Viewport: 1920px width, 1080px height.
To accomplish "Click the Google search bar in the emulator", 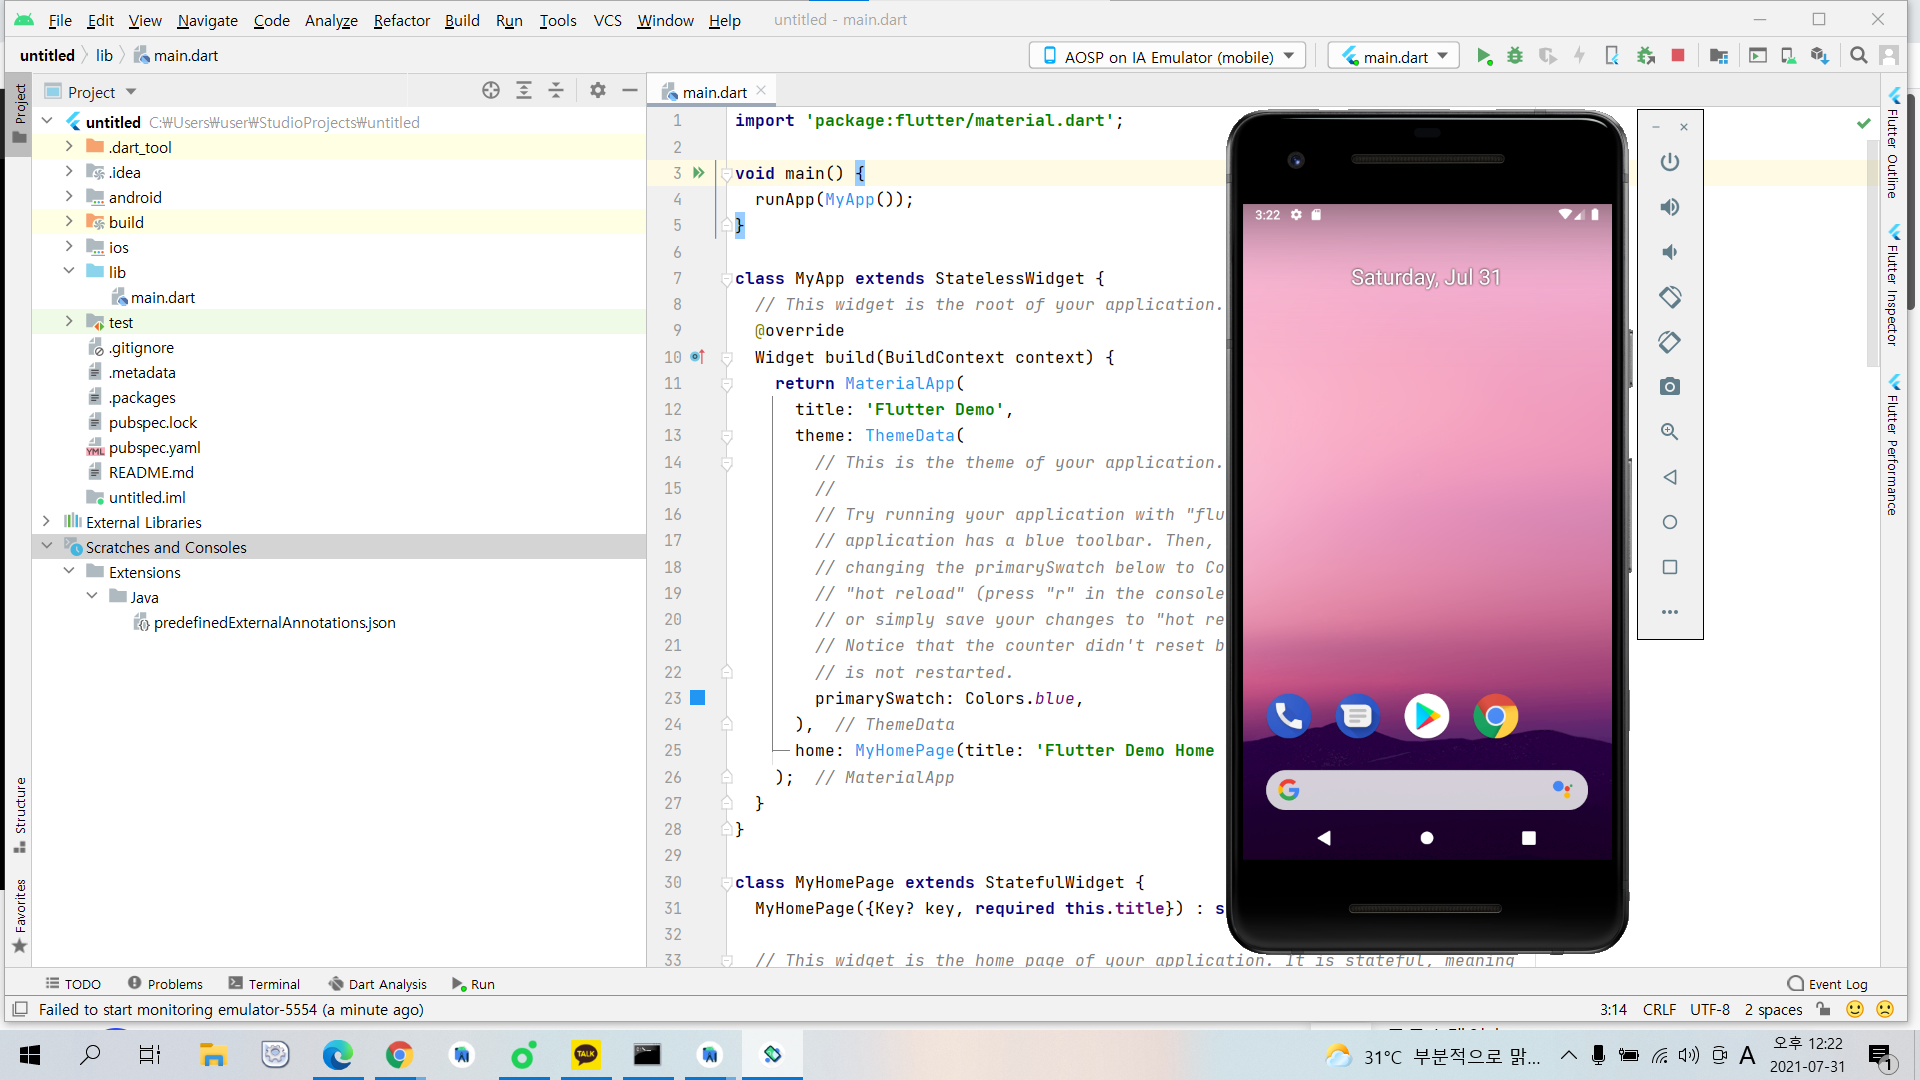I will click(x=1425, y=790).
